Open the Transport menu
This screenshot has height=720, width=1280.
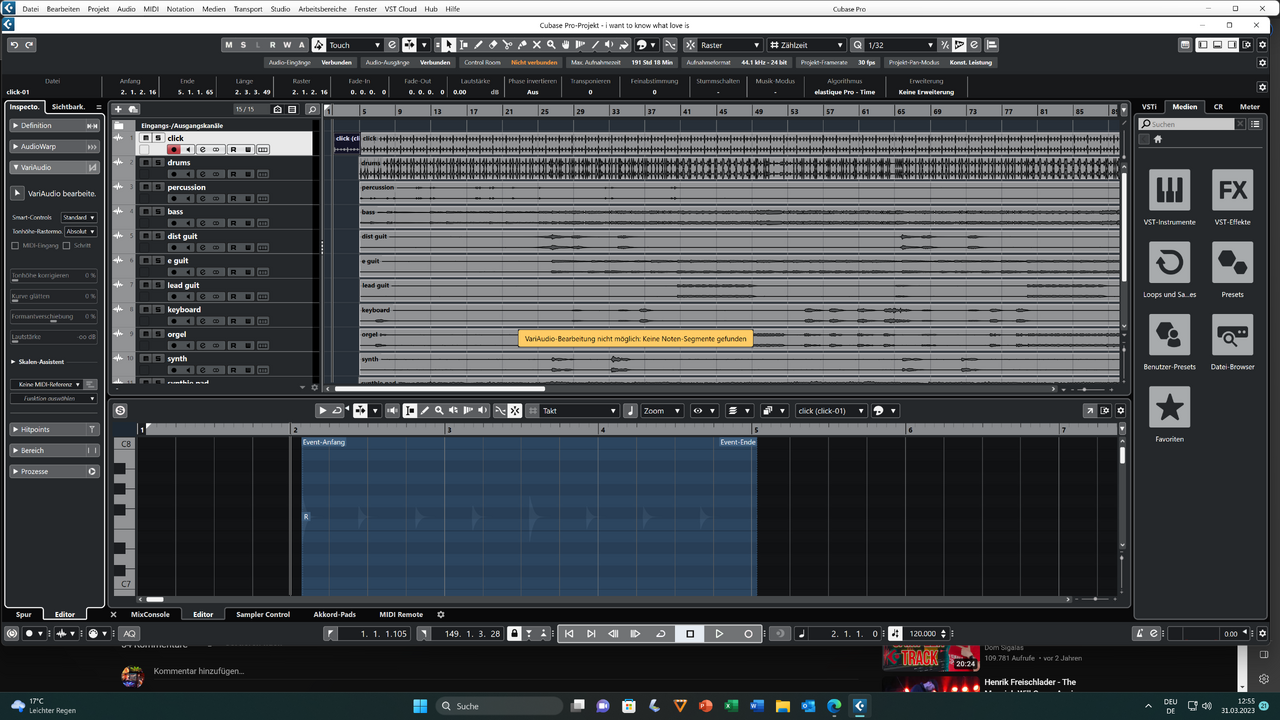248,8
